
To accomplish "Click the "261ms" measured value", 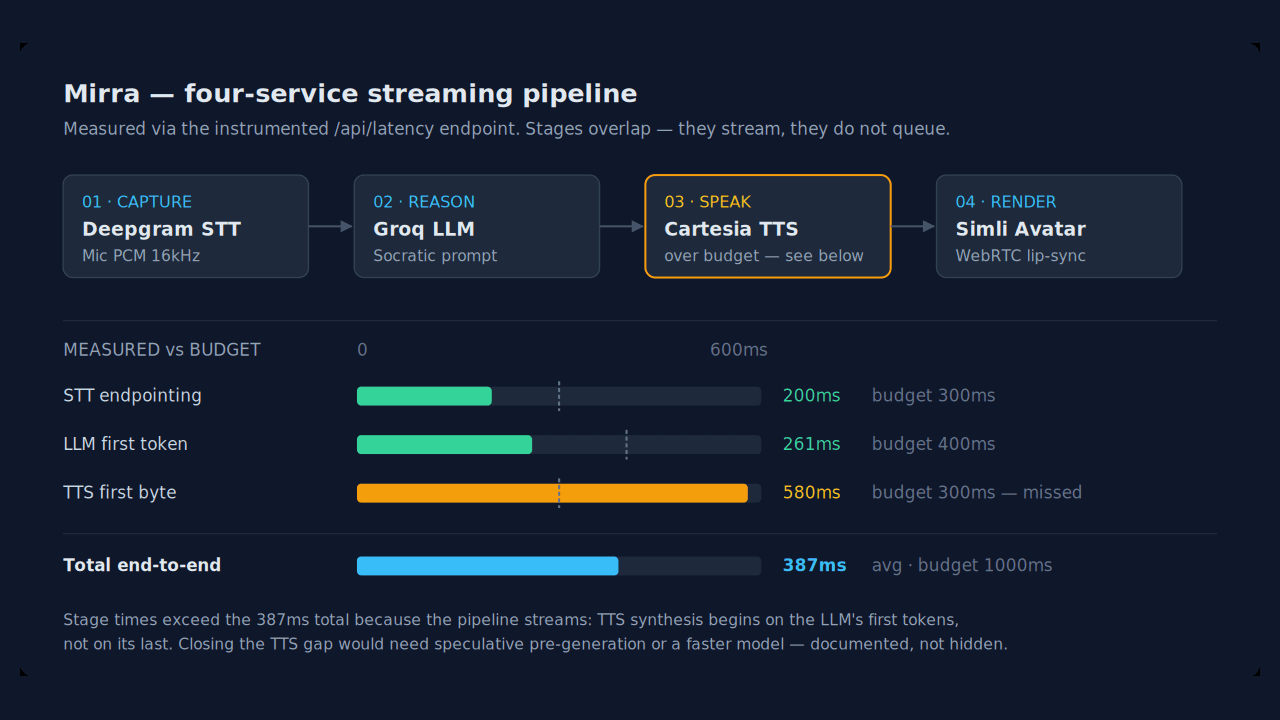I will [812, 444].
